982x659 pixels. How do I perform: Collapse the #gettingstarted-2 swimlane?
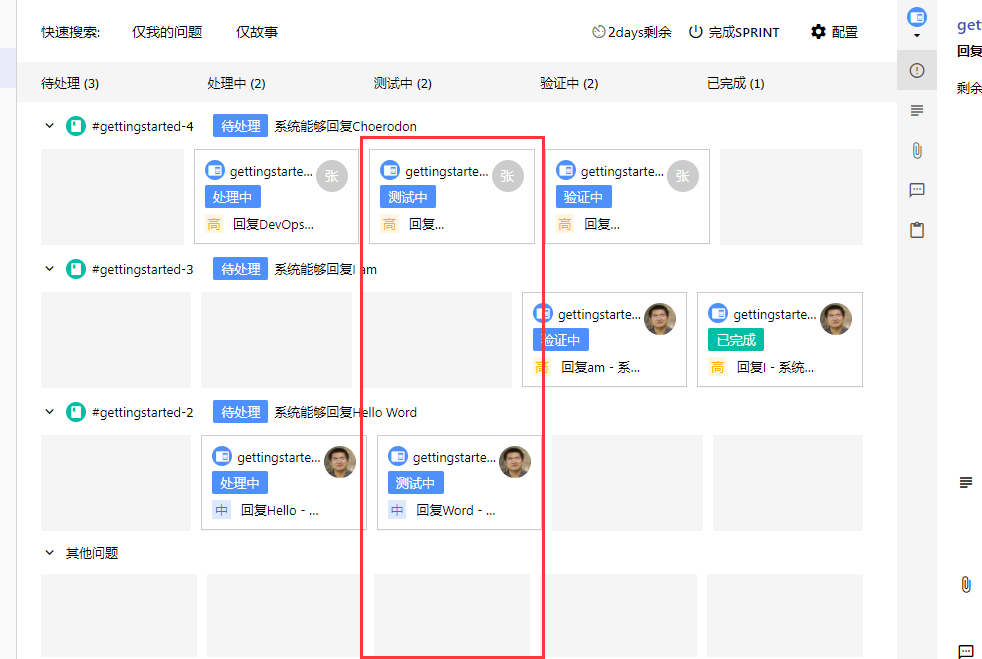pos(49,412)
